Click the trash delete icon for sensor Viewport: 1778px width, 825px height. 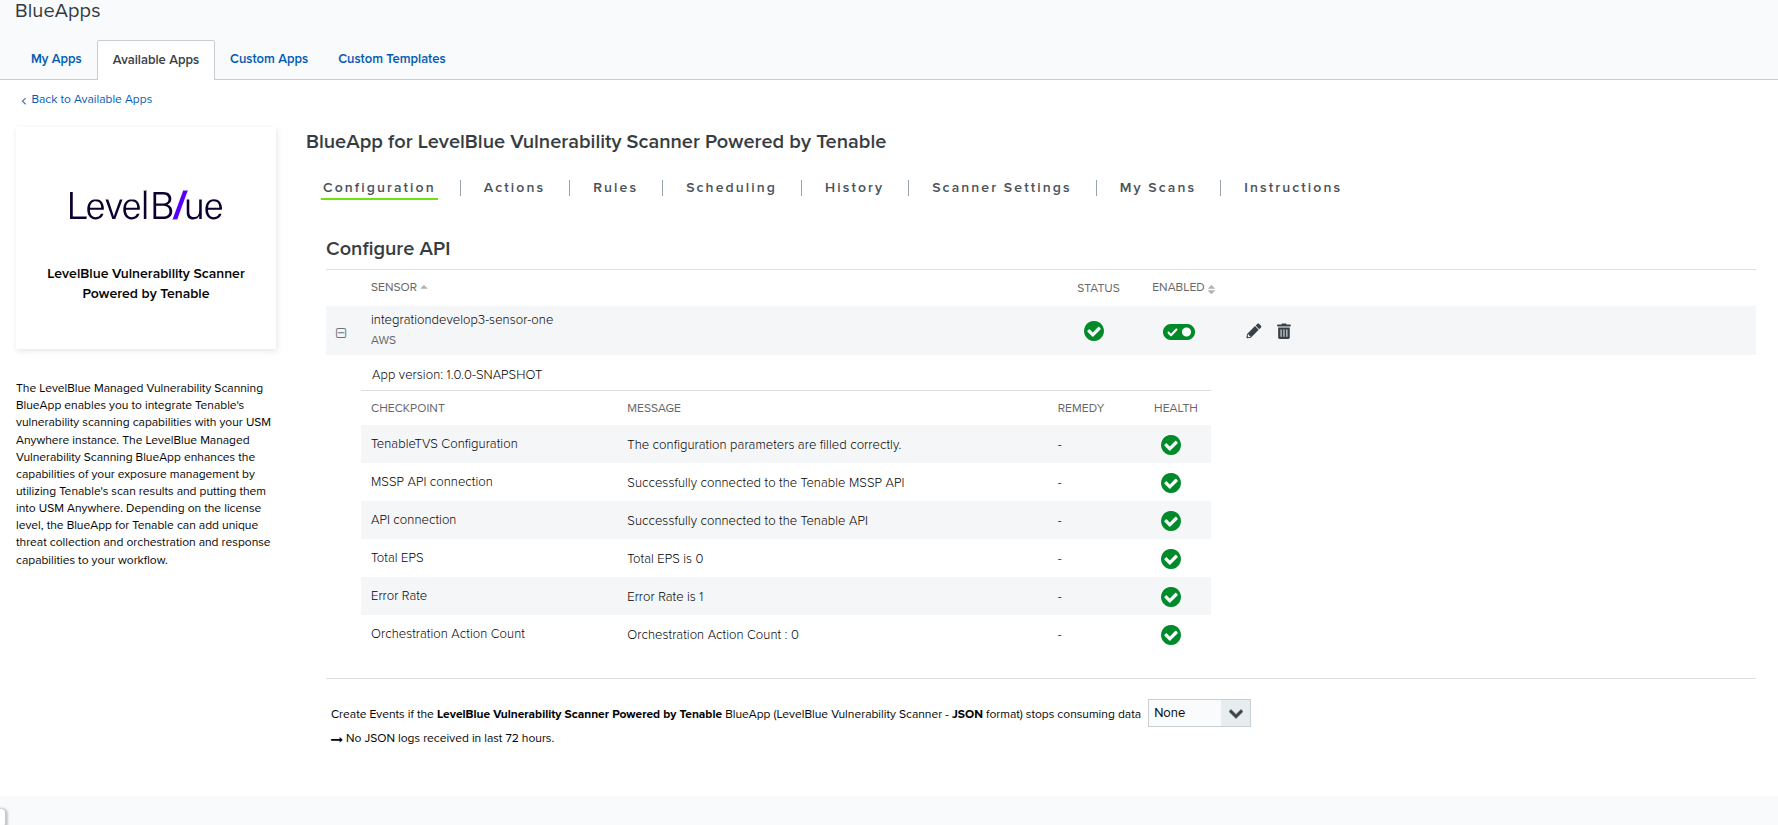point(1284,331)
